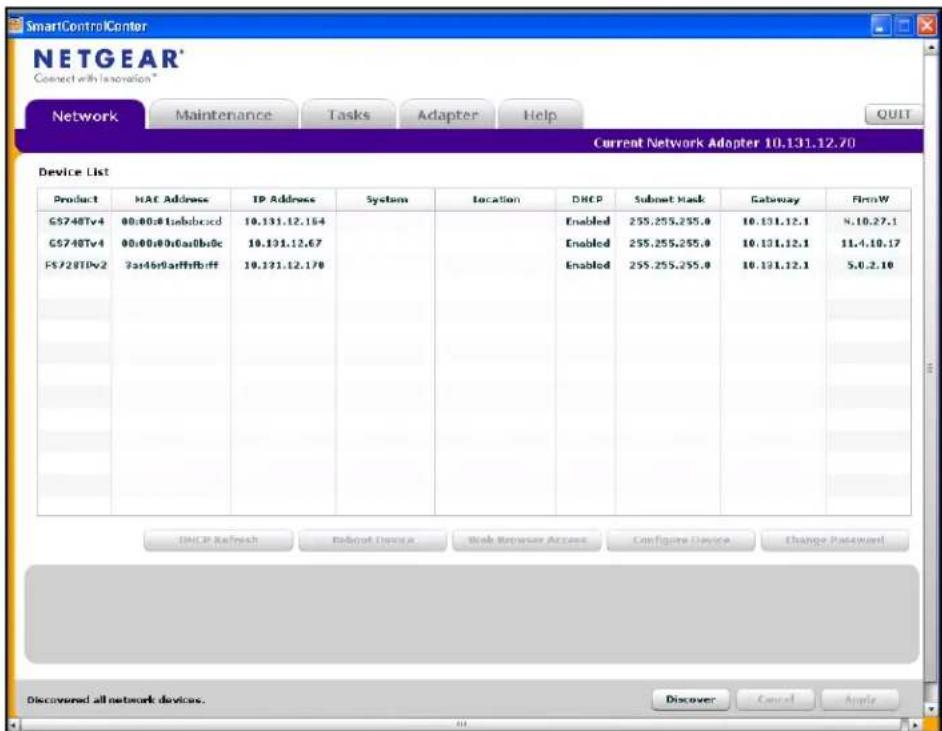Click the System column header
Image resolution: width=942 pixels, height=731 pixels.
(386, 199)
